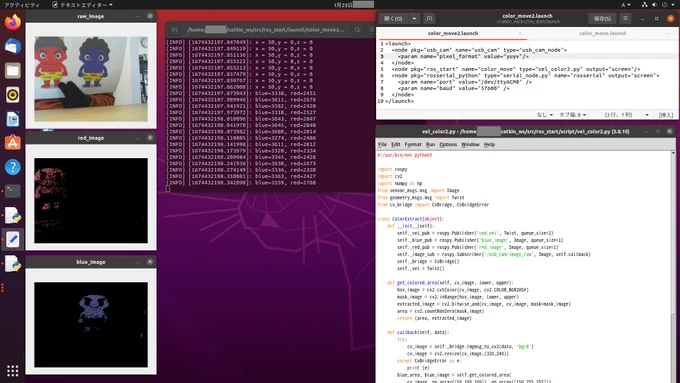Open Help menu in IDLE
The width and height of the screenshot is (680, 383).
click(x=489, y=144)
